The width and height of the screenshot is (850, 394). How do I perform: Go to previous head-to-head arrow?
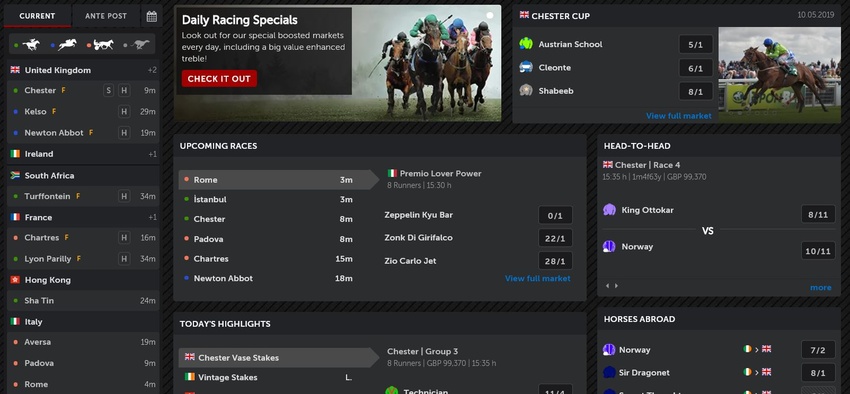point(608,286)
